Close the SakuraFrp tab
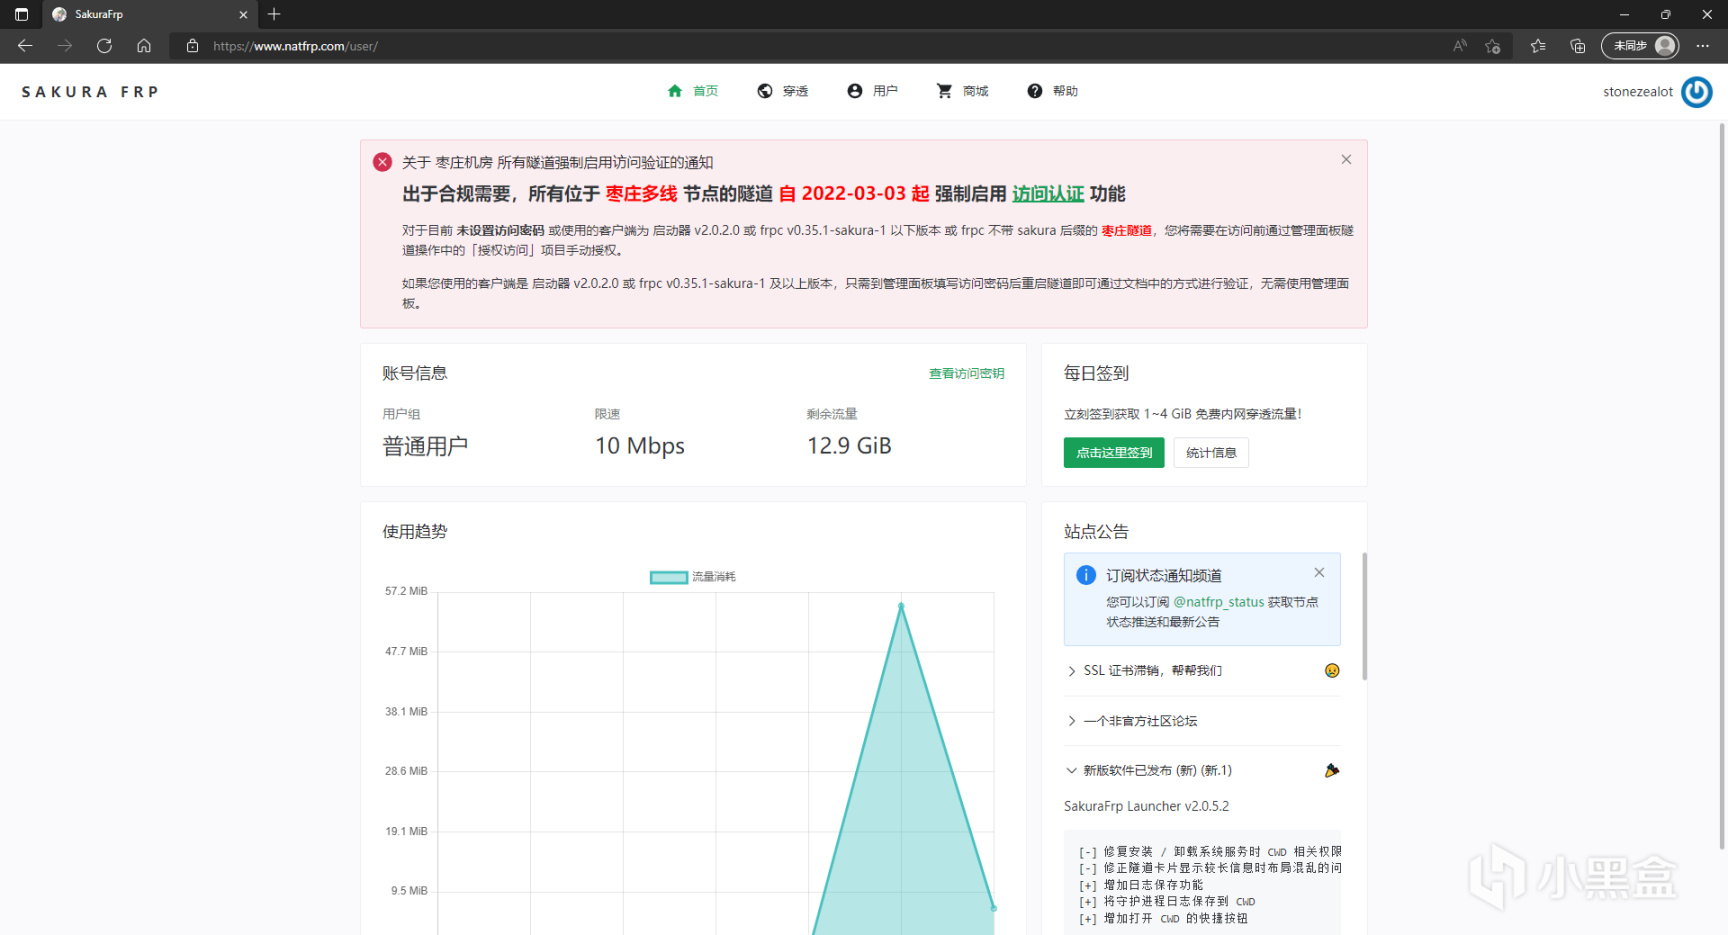Viewport: 1728px width, 935px height. (243, 14)
